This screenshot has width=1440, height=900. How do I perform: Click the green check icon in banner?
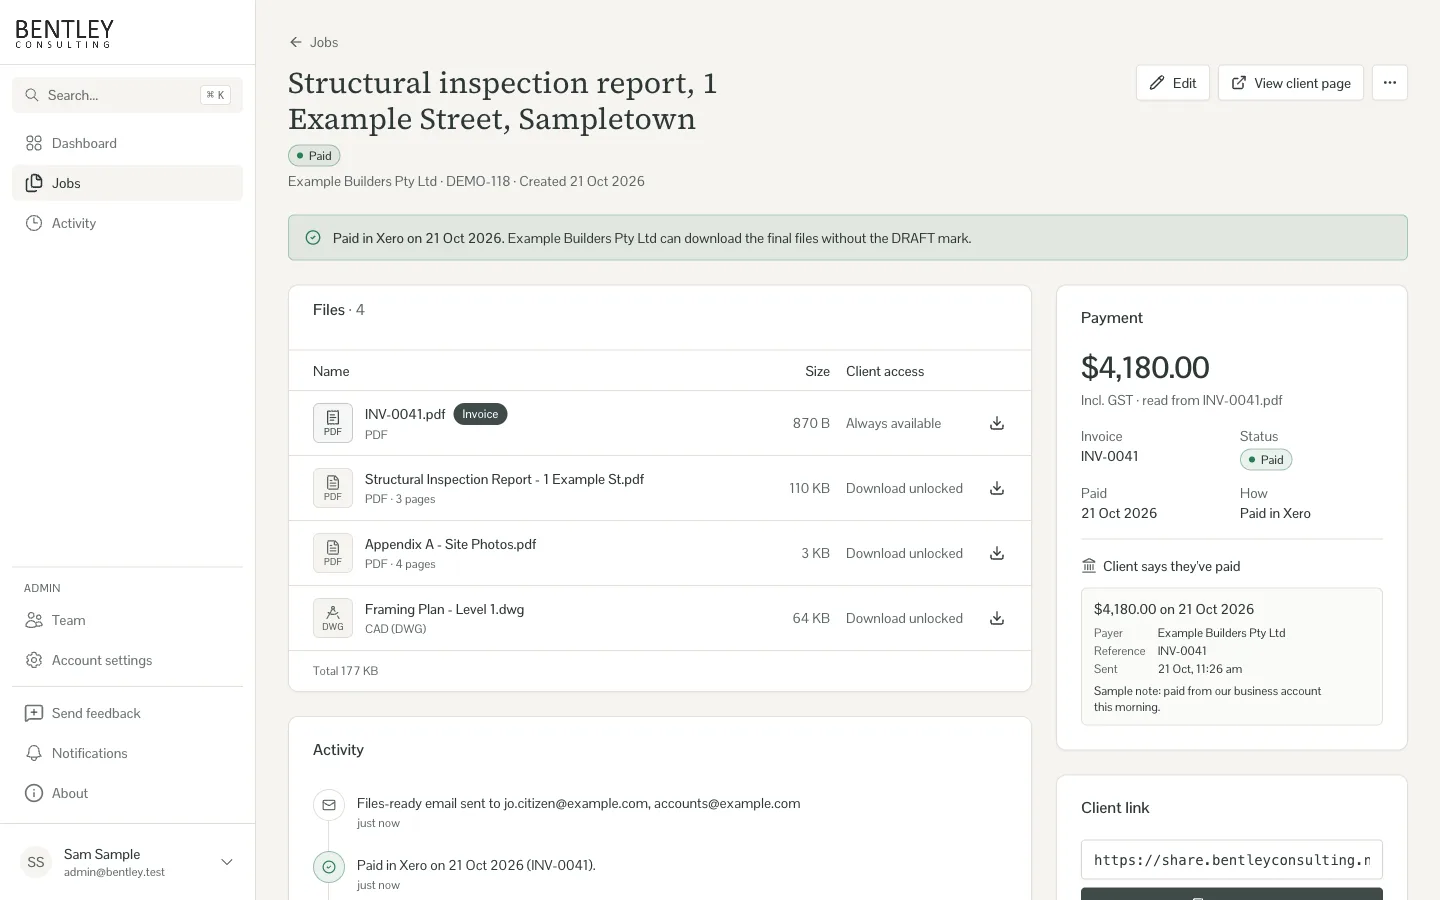[313, 238]
